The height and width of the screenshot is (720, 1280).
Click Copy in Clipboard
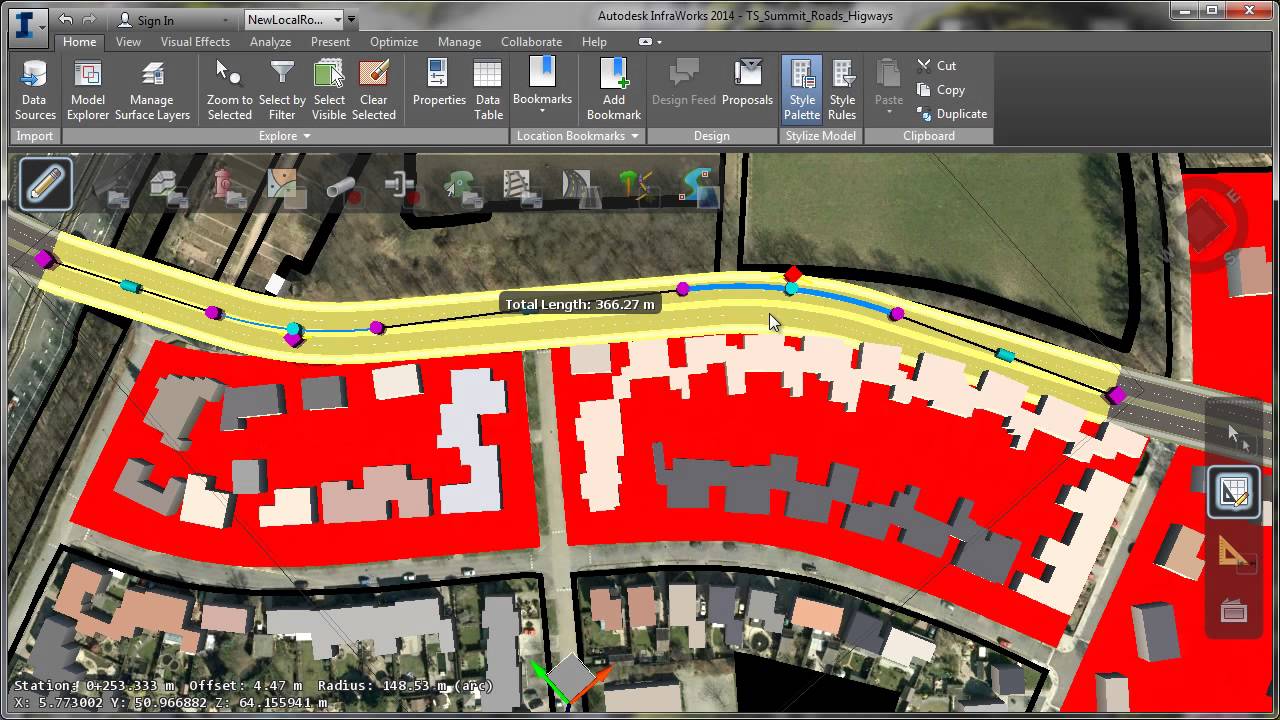(941, 90)
